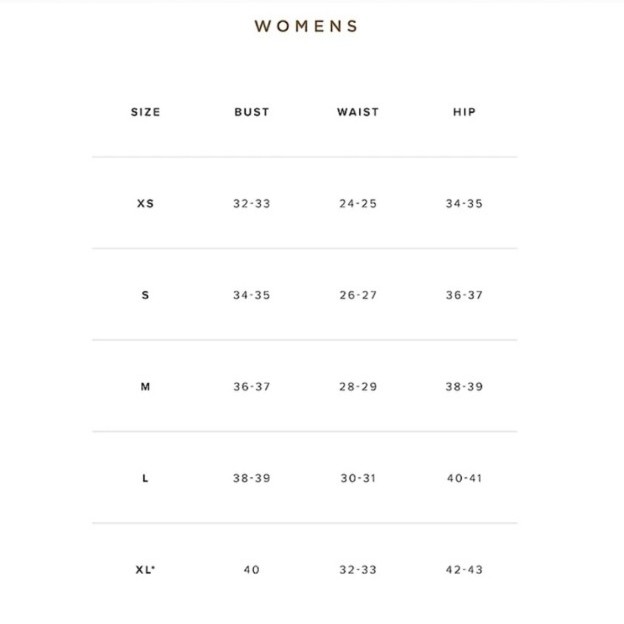Click the XS size row label
Viewport: 624px width, 624px height.
[x=145, y=204]
